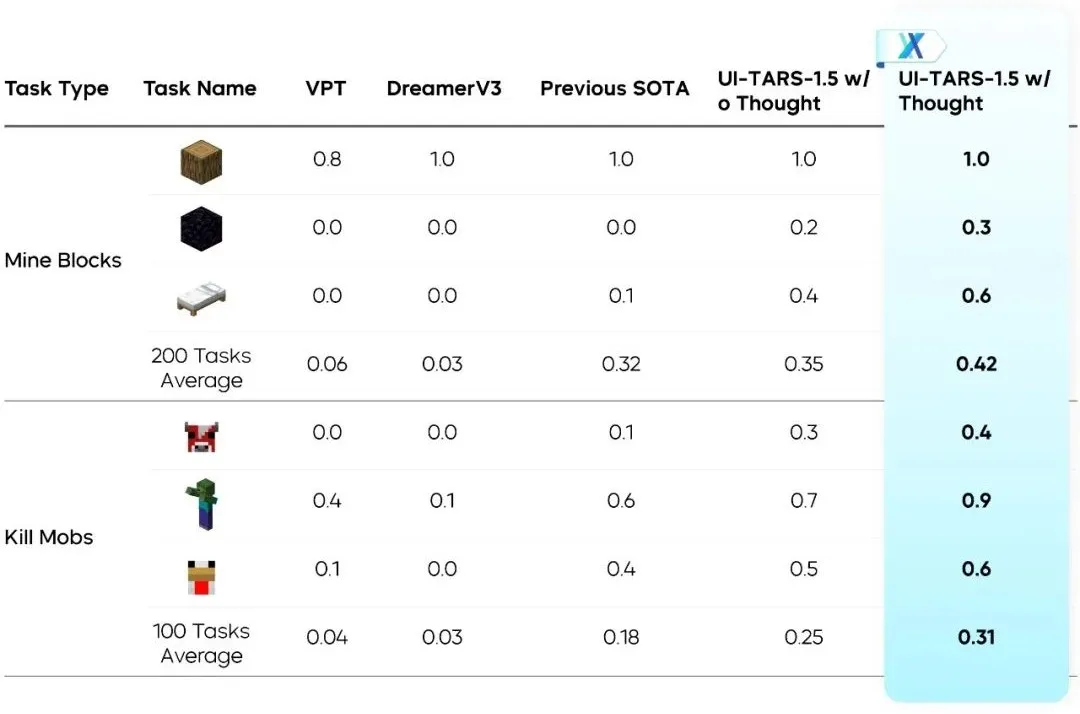Select the Kill Mobs task type label
Image resolution: width=1080 pixels, height=714 pixels.
pos(48,537)
